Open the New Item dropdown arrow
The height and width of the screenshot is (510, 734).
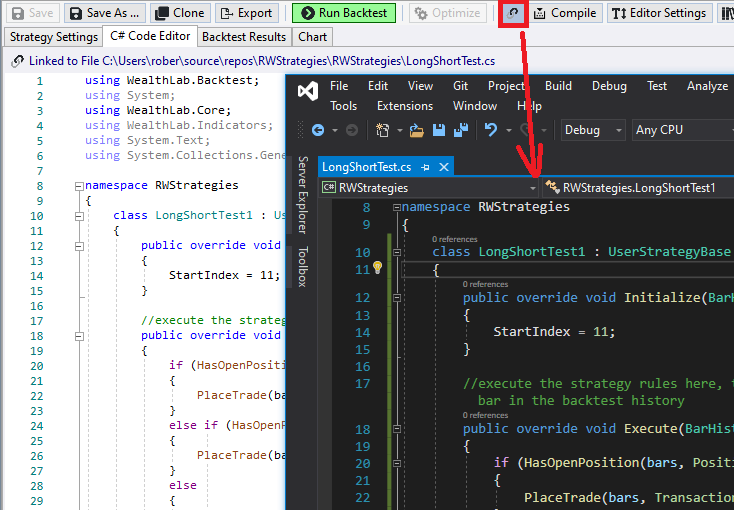tap(399, 130)
